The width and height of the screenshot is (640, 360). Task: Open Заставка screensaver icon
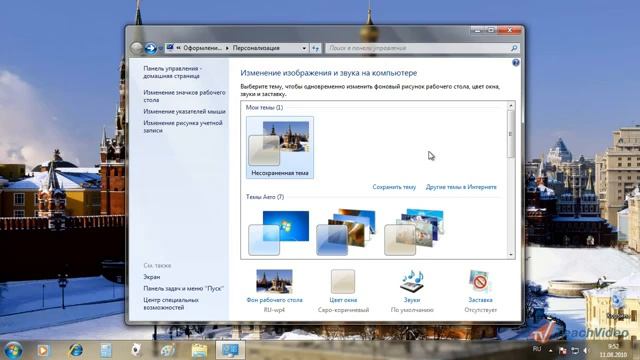[x=480, y=281]
